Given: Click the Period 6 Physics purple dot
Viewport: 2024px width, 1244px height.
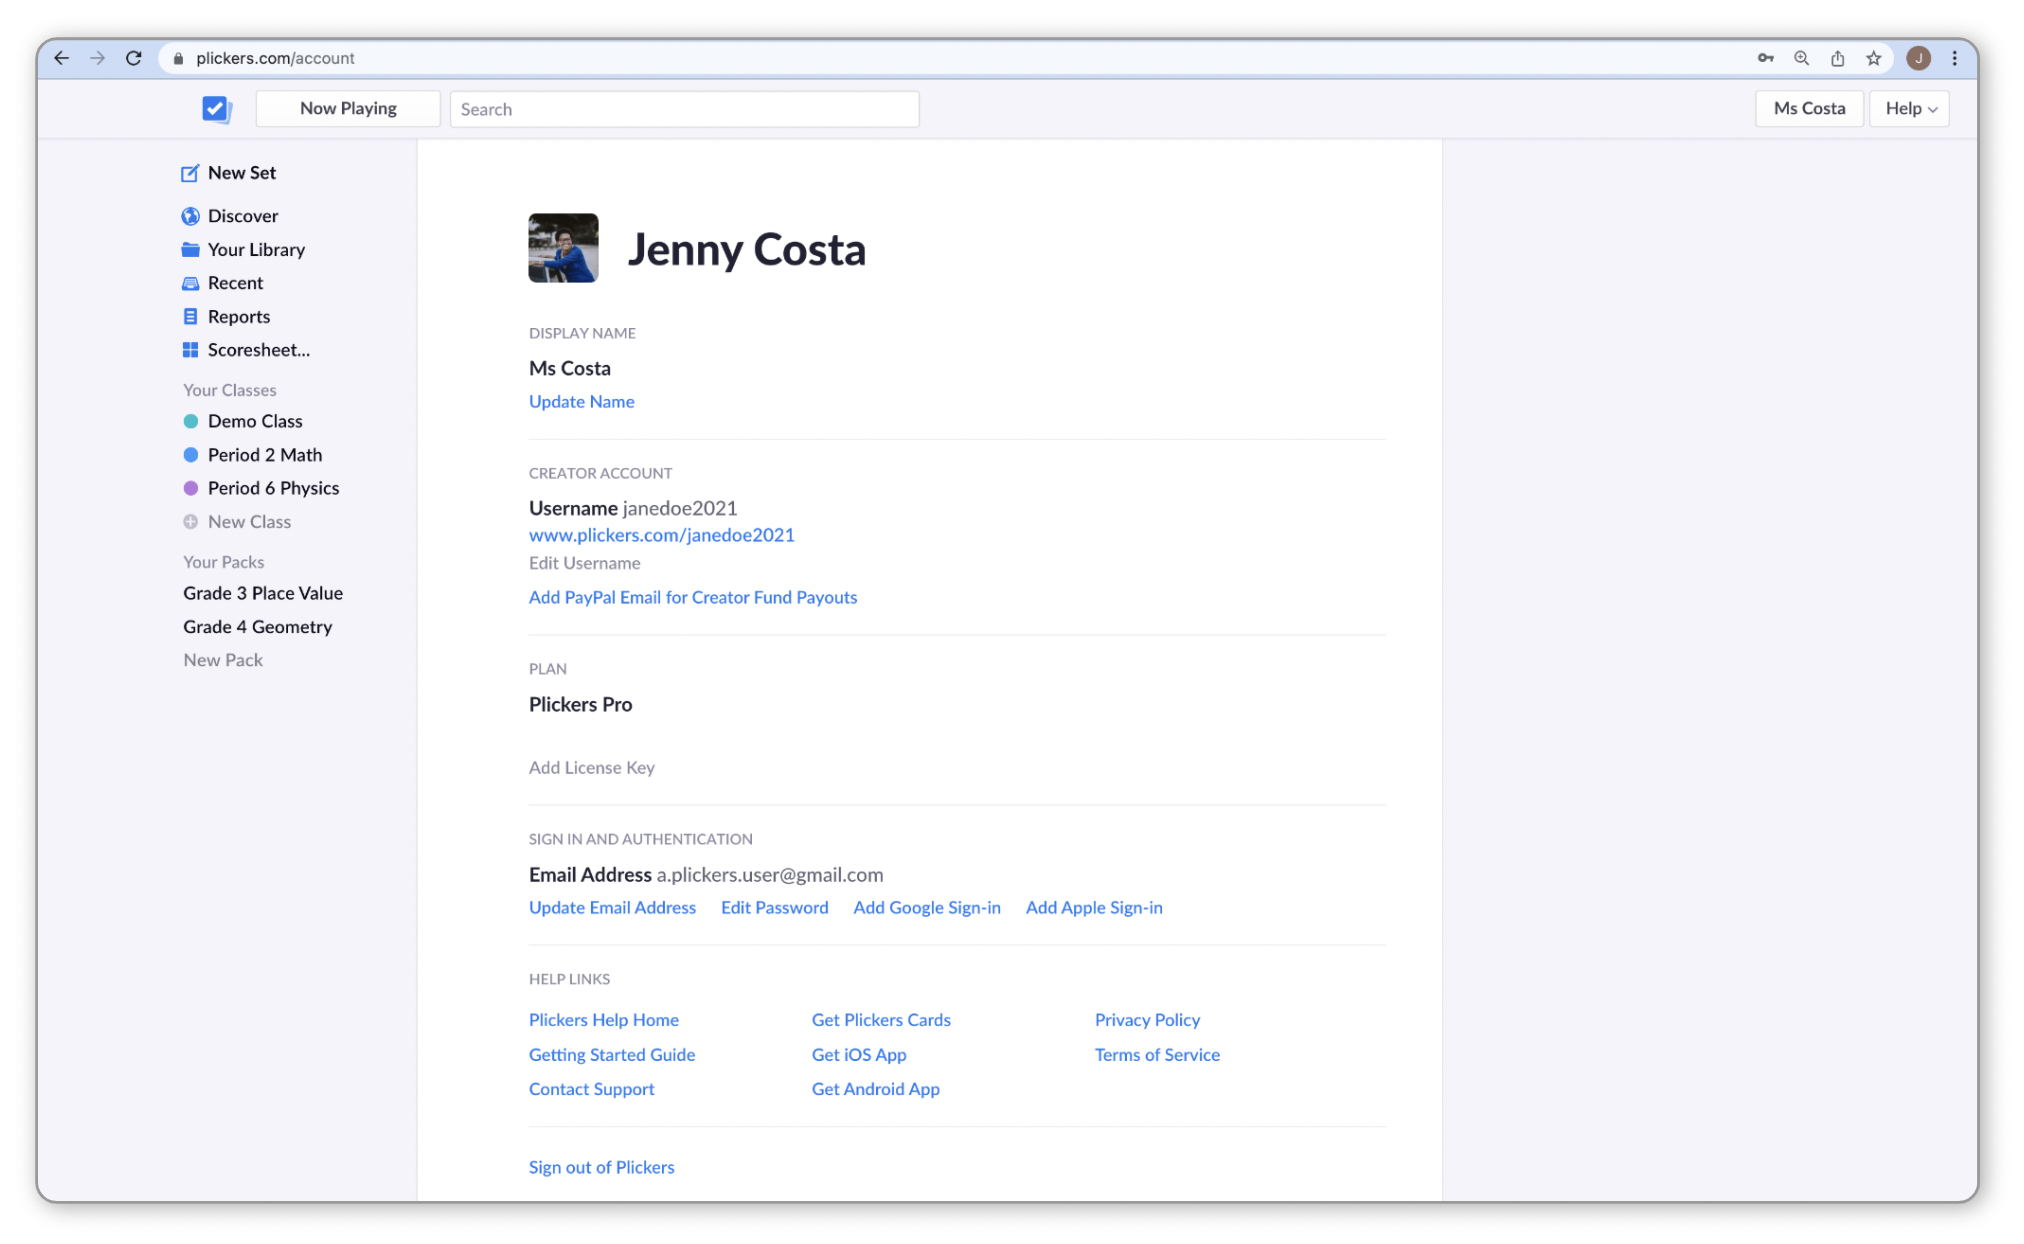Looking at the screenshot, I should point(190,488).
